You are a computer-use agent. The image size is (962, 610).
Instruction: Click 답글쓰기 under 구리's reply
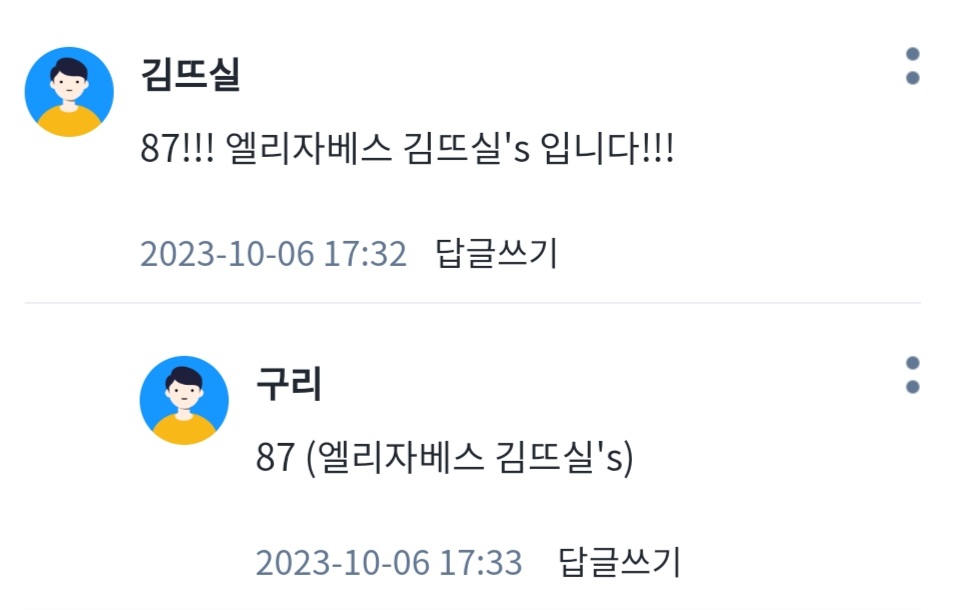619,562
